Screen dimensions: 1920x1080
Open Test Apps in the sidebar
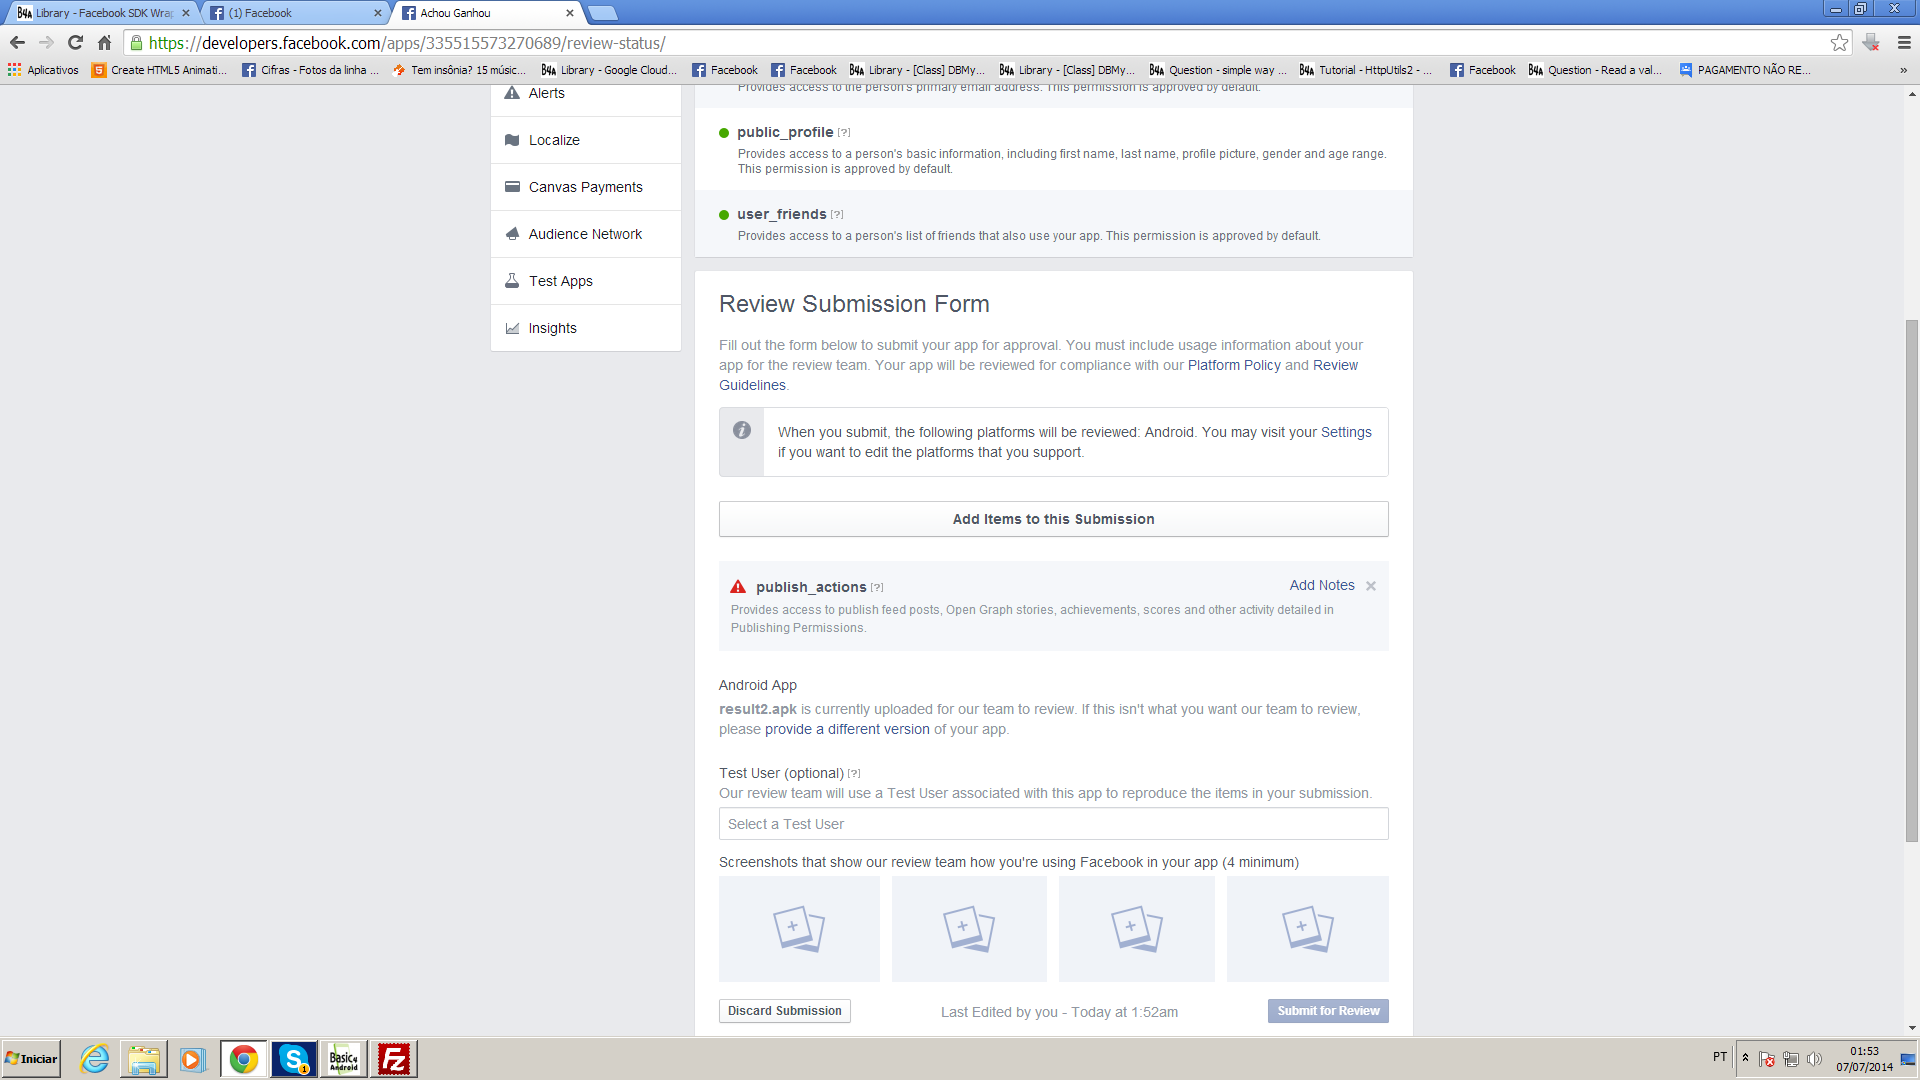[x=586, y=281]
